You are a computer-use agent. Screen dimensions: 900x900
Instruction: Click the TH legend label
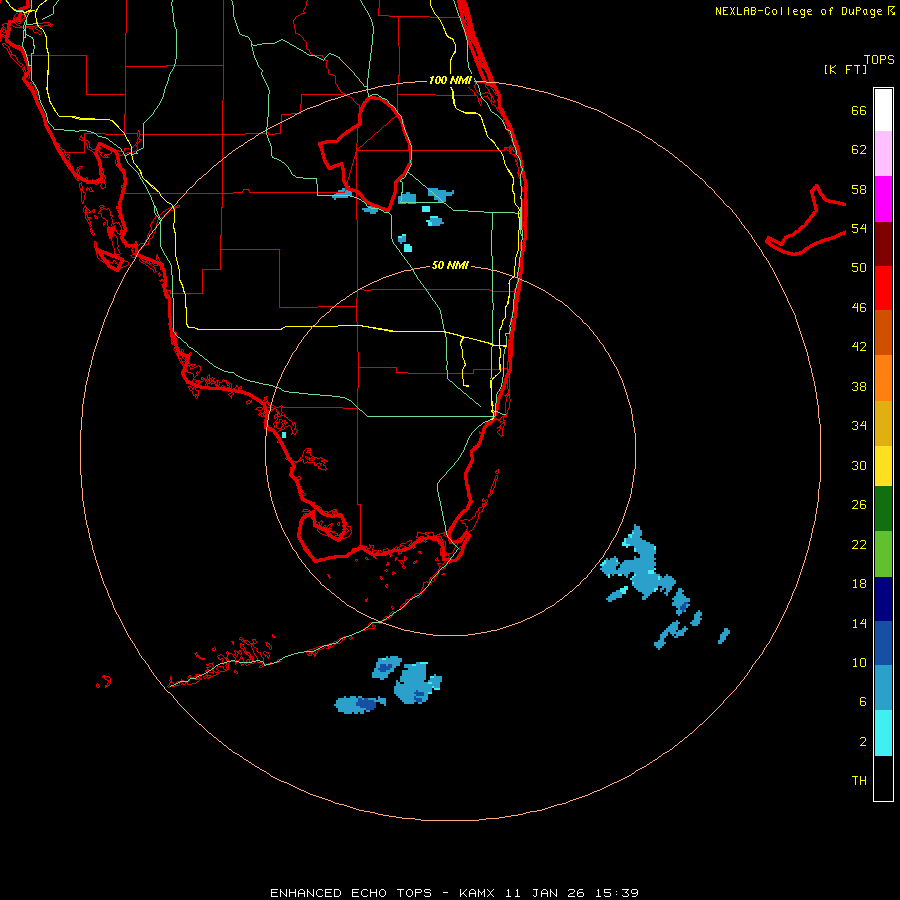point(859,781)
